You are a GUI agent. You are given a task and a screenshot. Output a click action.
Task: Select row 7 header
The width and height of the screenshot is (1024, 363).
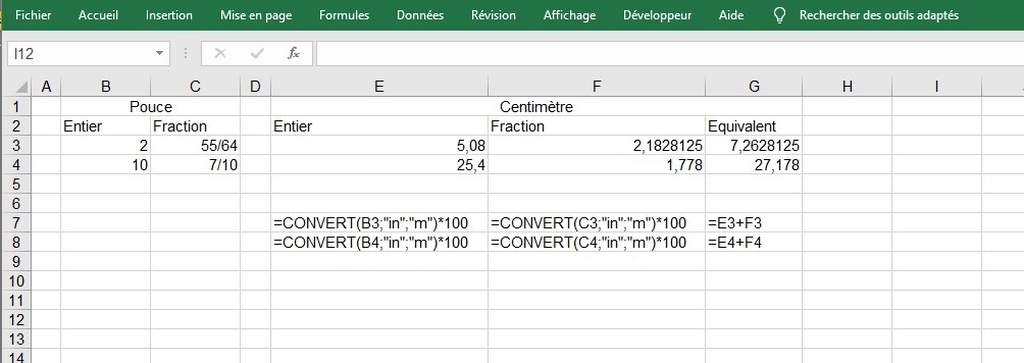click(18, 223)
